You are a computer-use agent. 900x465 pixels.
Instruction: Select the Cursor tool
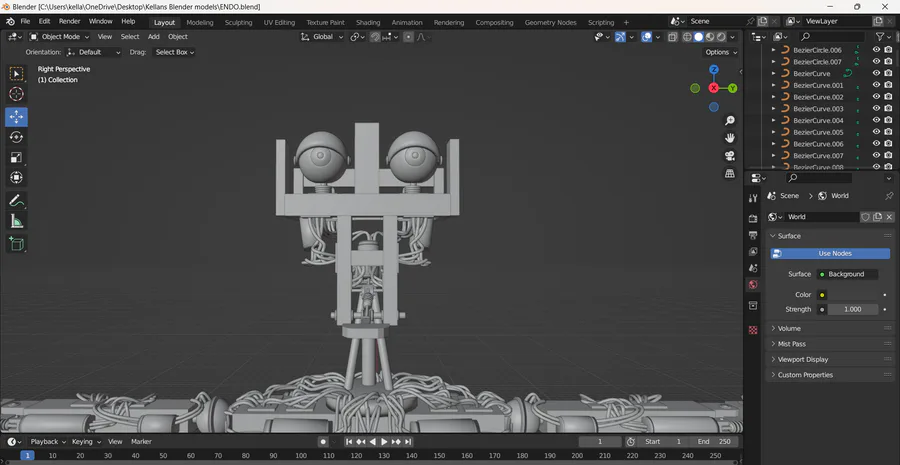(x=17, y=94)
